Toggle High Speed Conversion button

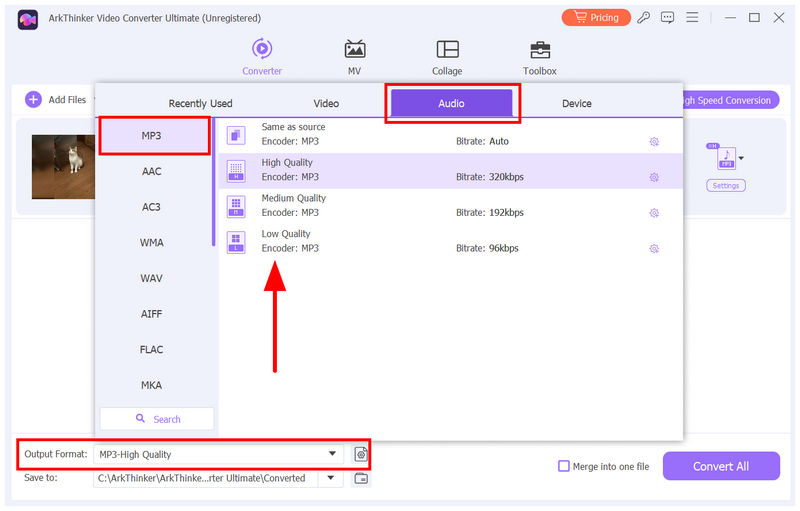(731, 100)
